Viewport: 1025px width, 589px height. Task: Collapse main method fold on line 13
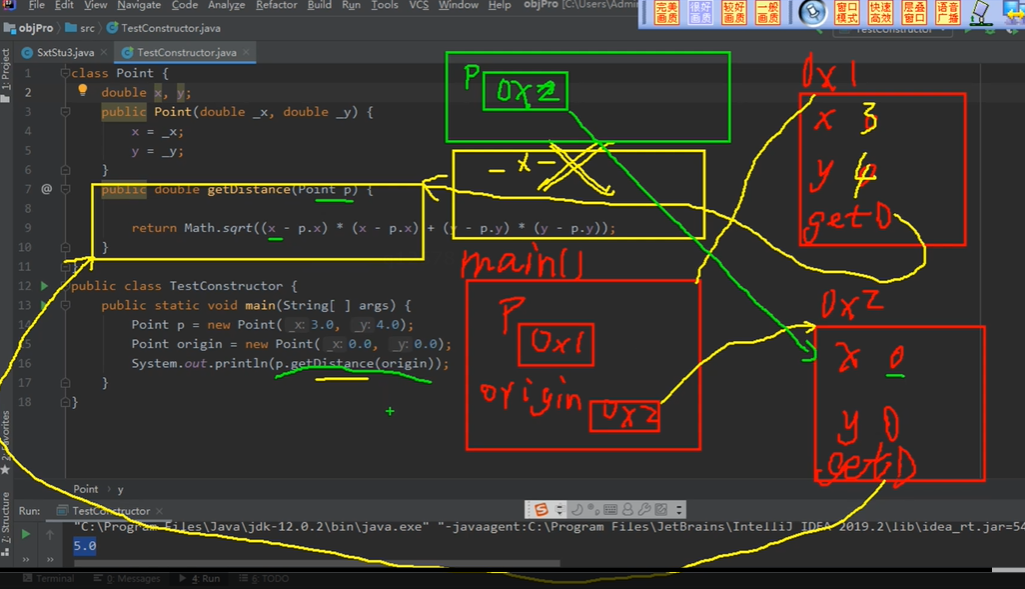pos(65,305)
